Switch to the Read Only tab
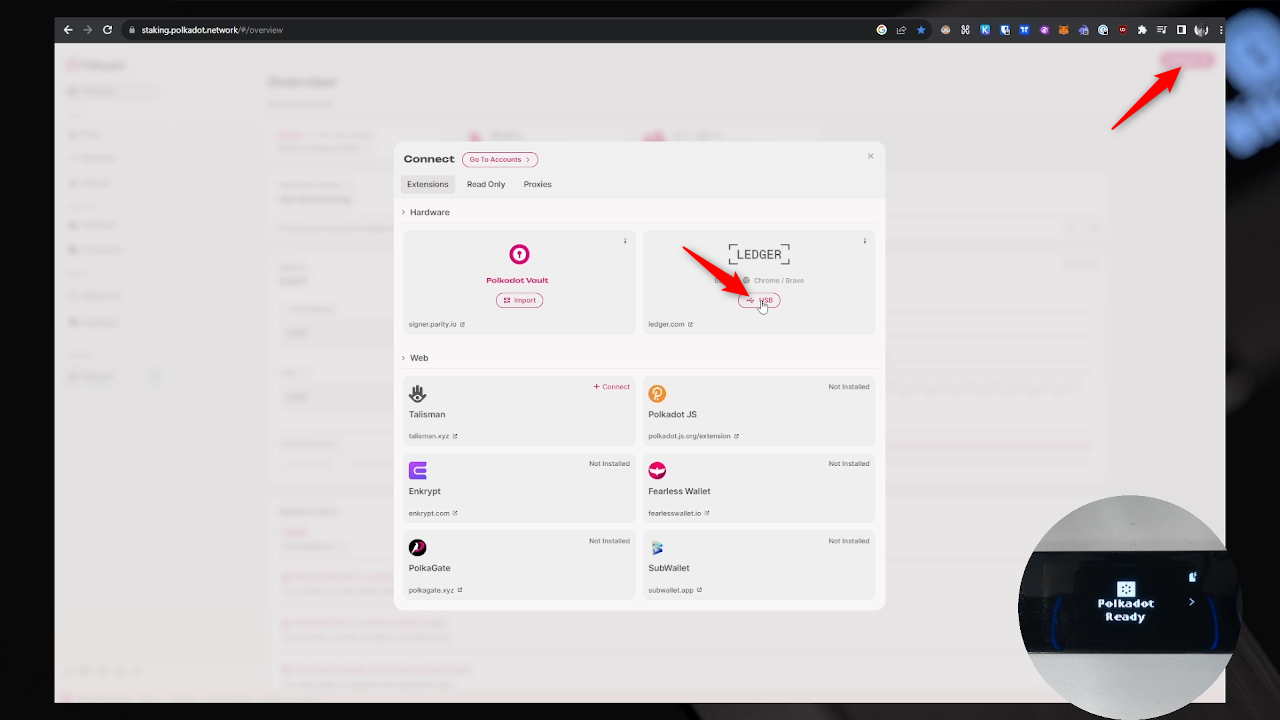The width and height of the screenshot is (1280, 720). pos(486,184)
